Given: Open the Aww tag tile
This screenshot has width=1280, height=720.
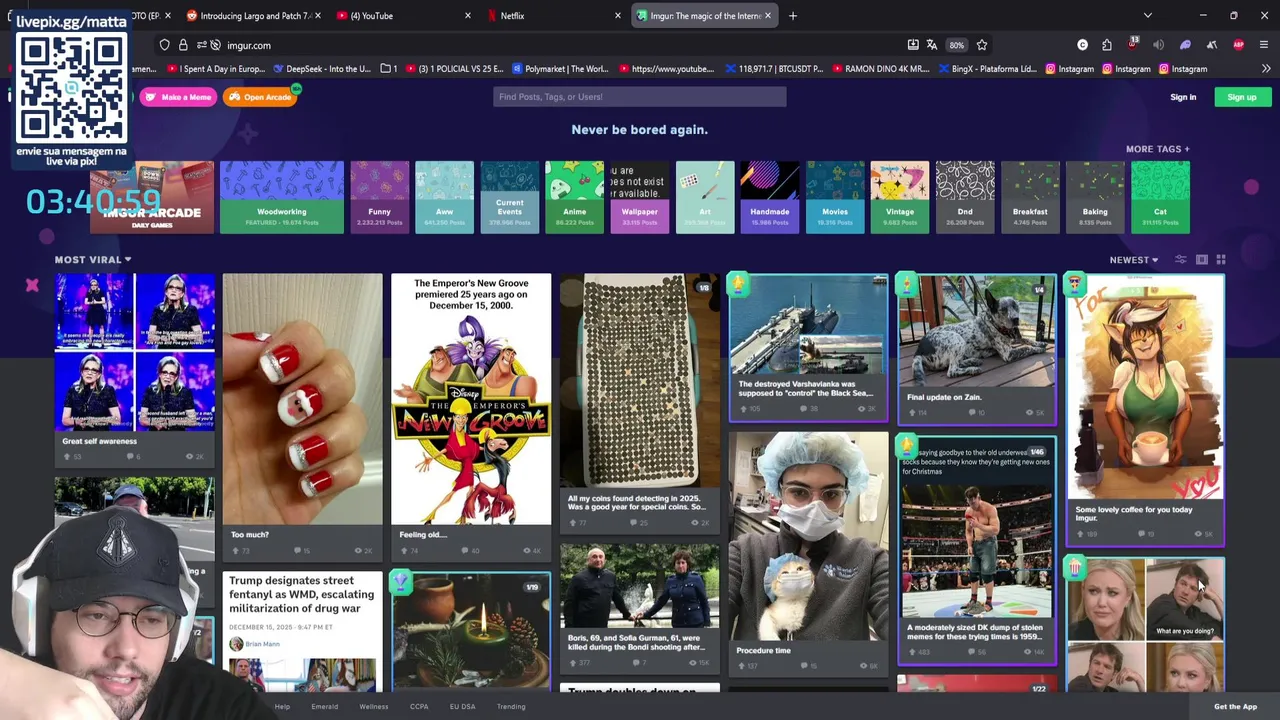Looking at the screenshot, I should 444,197.
